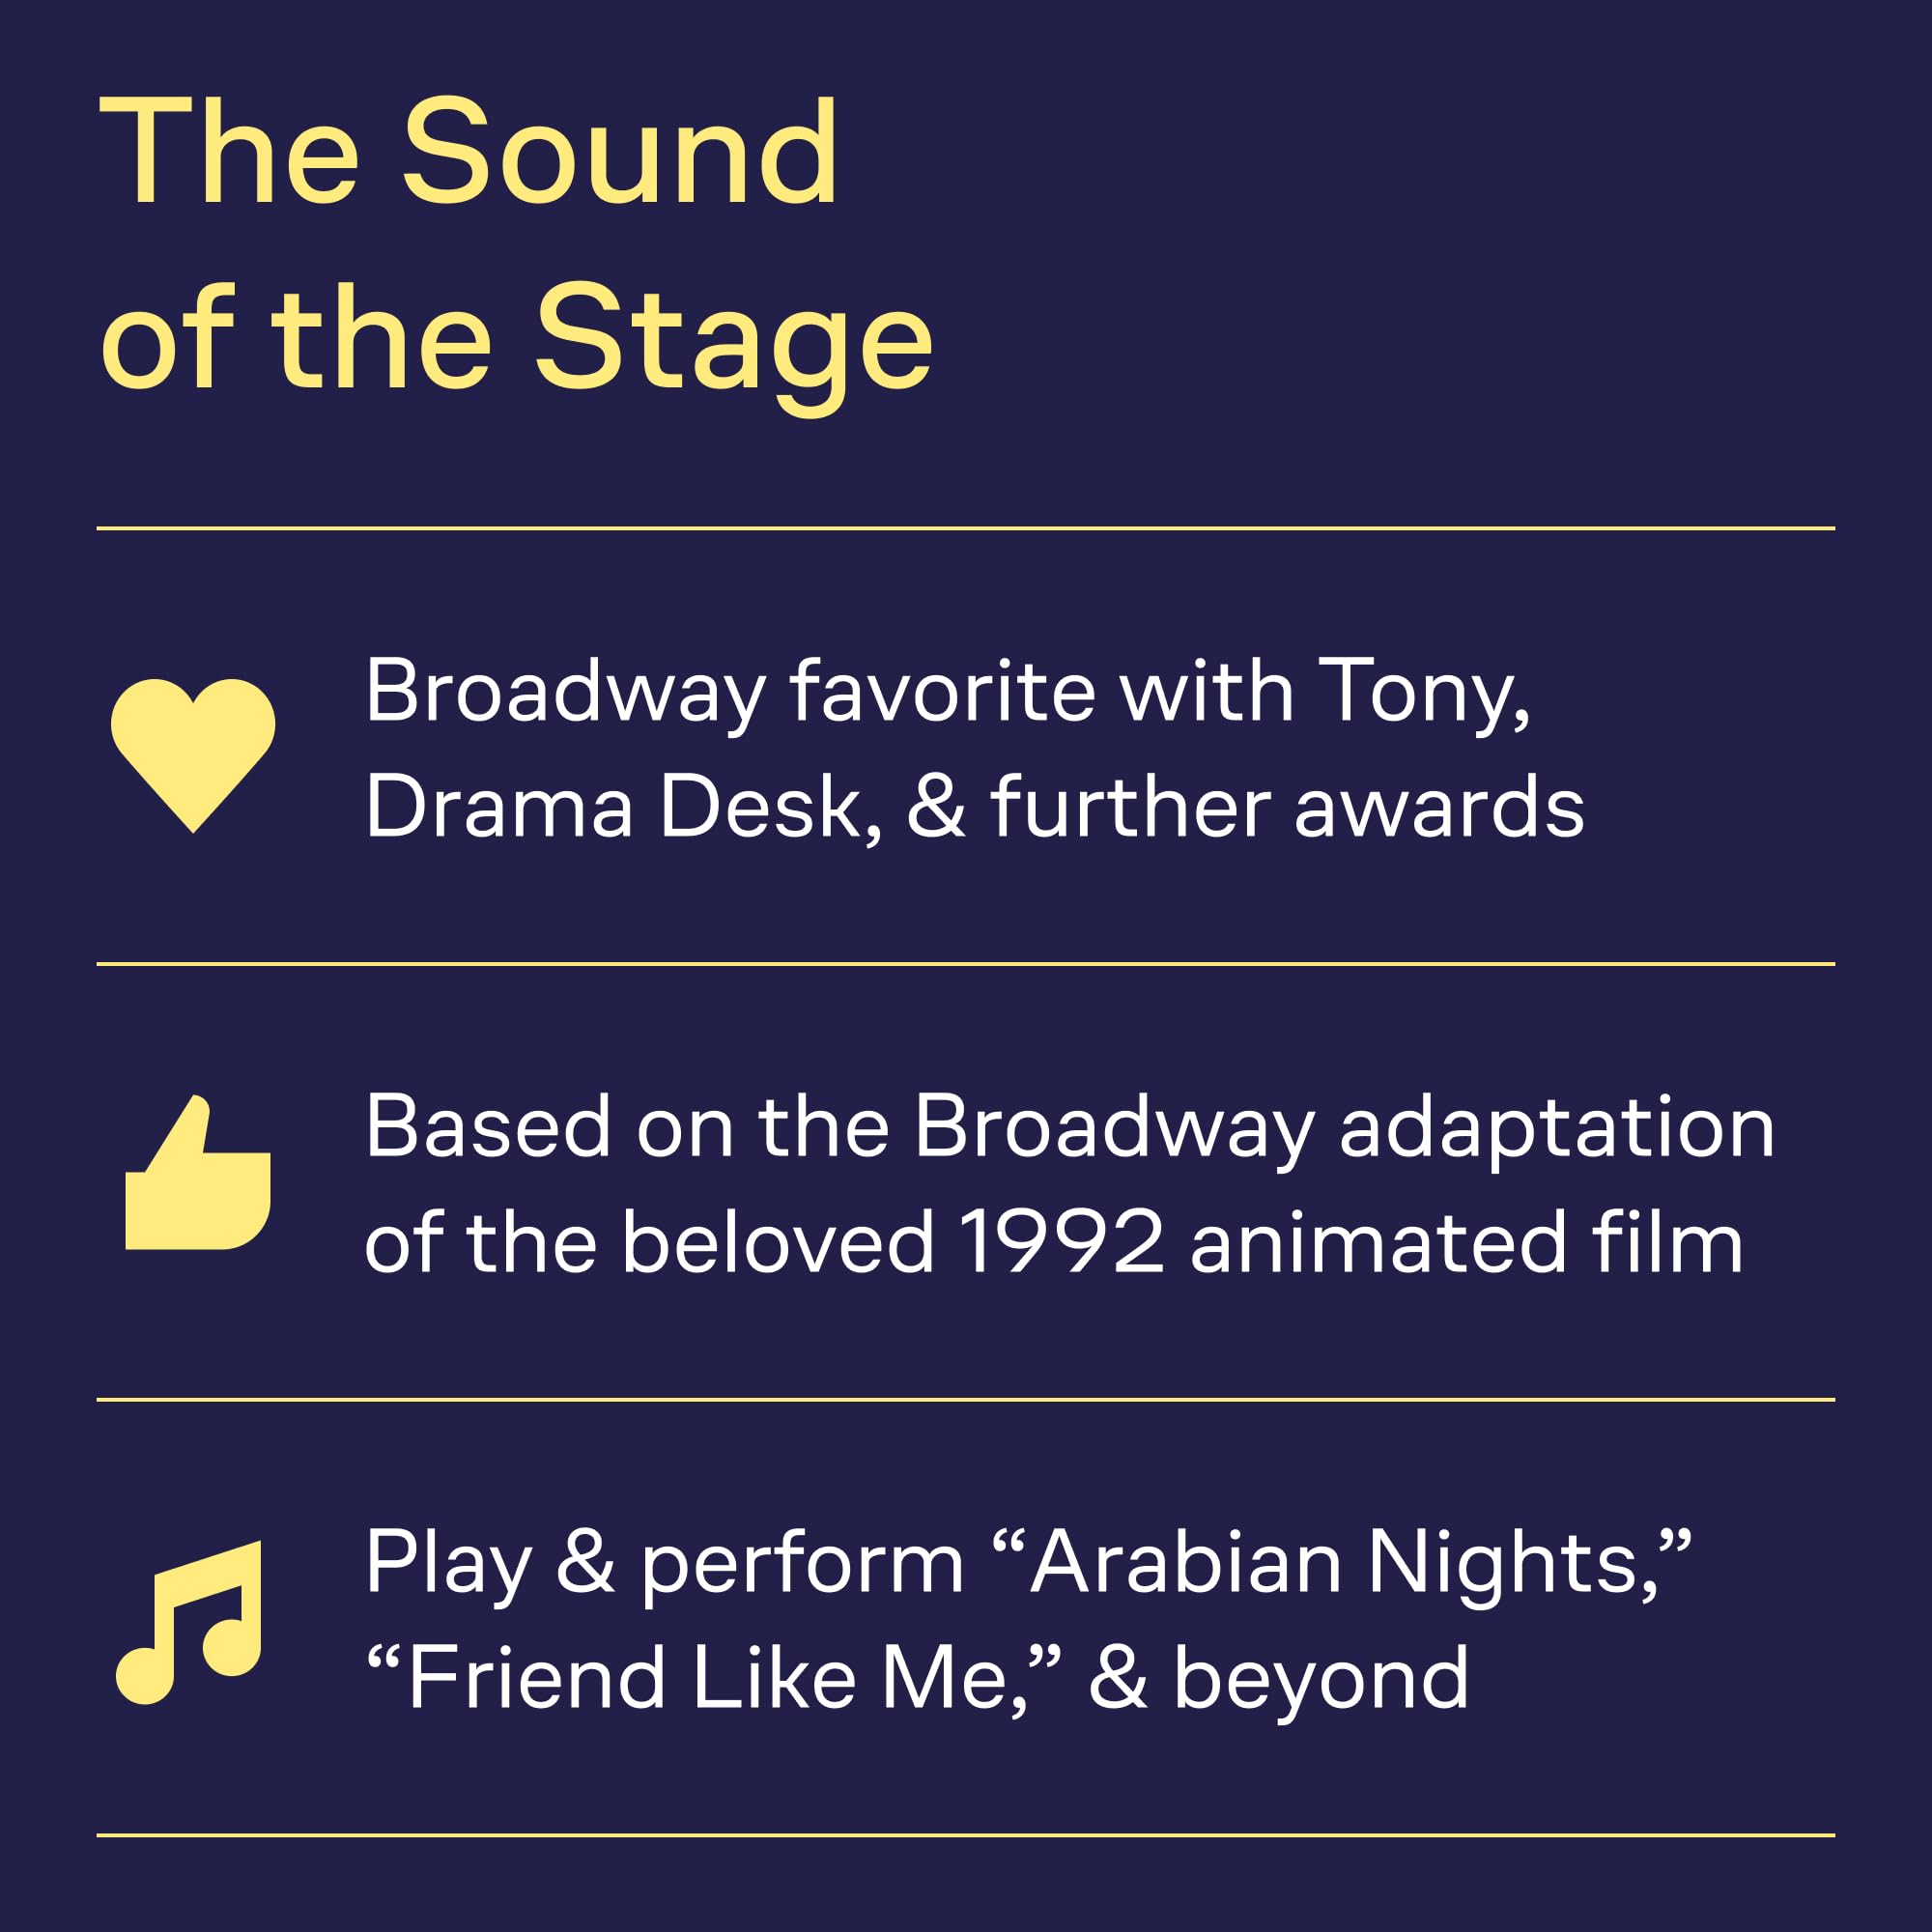Click the word "adaptation"
This screenshot has height=1932, width=1932.
pyautogui.click(x=1557, y=1127)
